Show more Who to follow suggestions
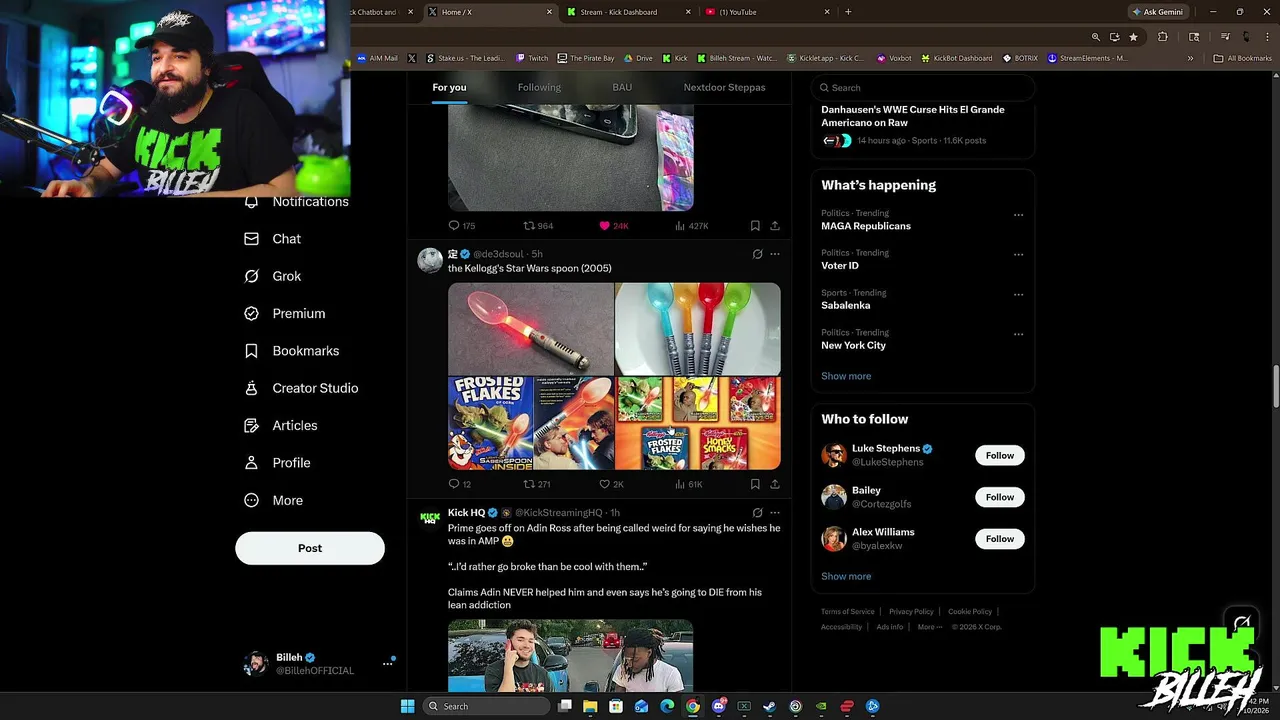The width and height of the screenshot is (1280, 720). pos(846,576)
